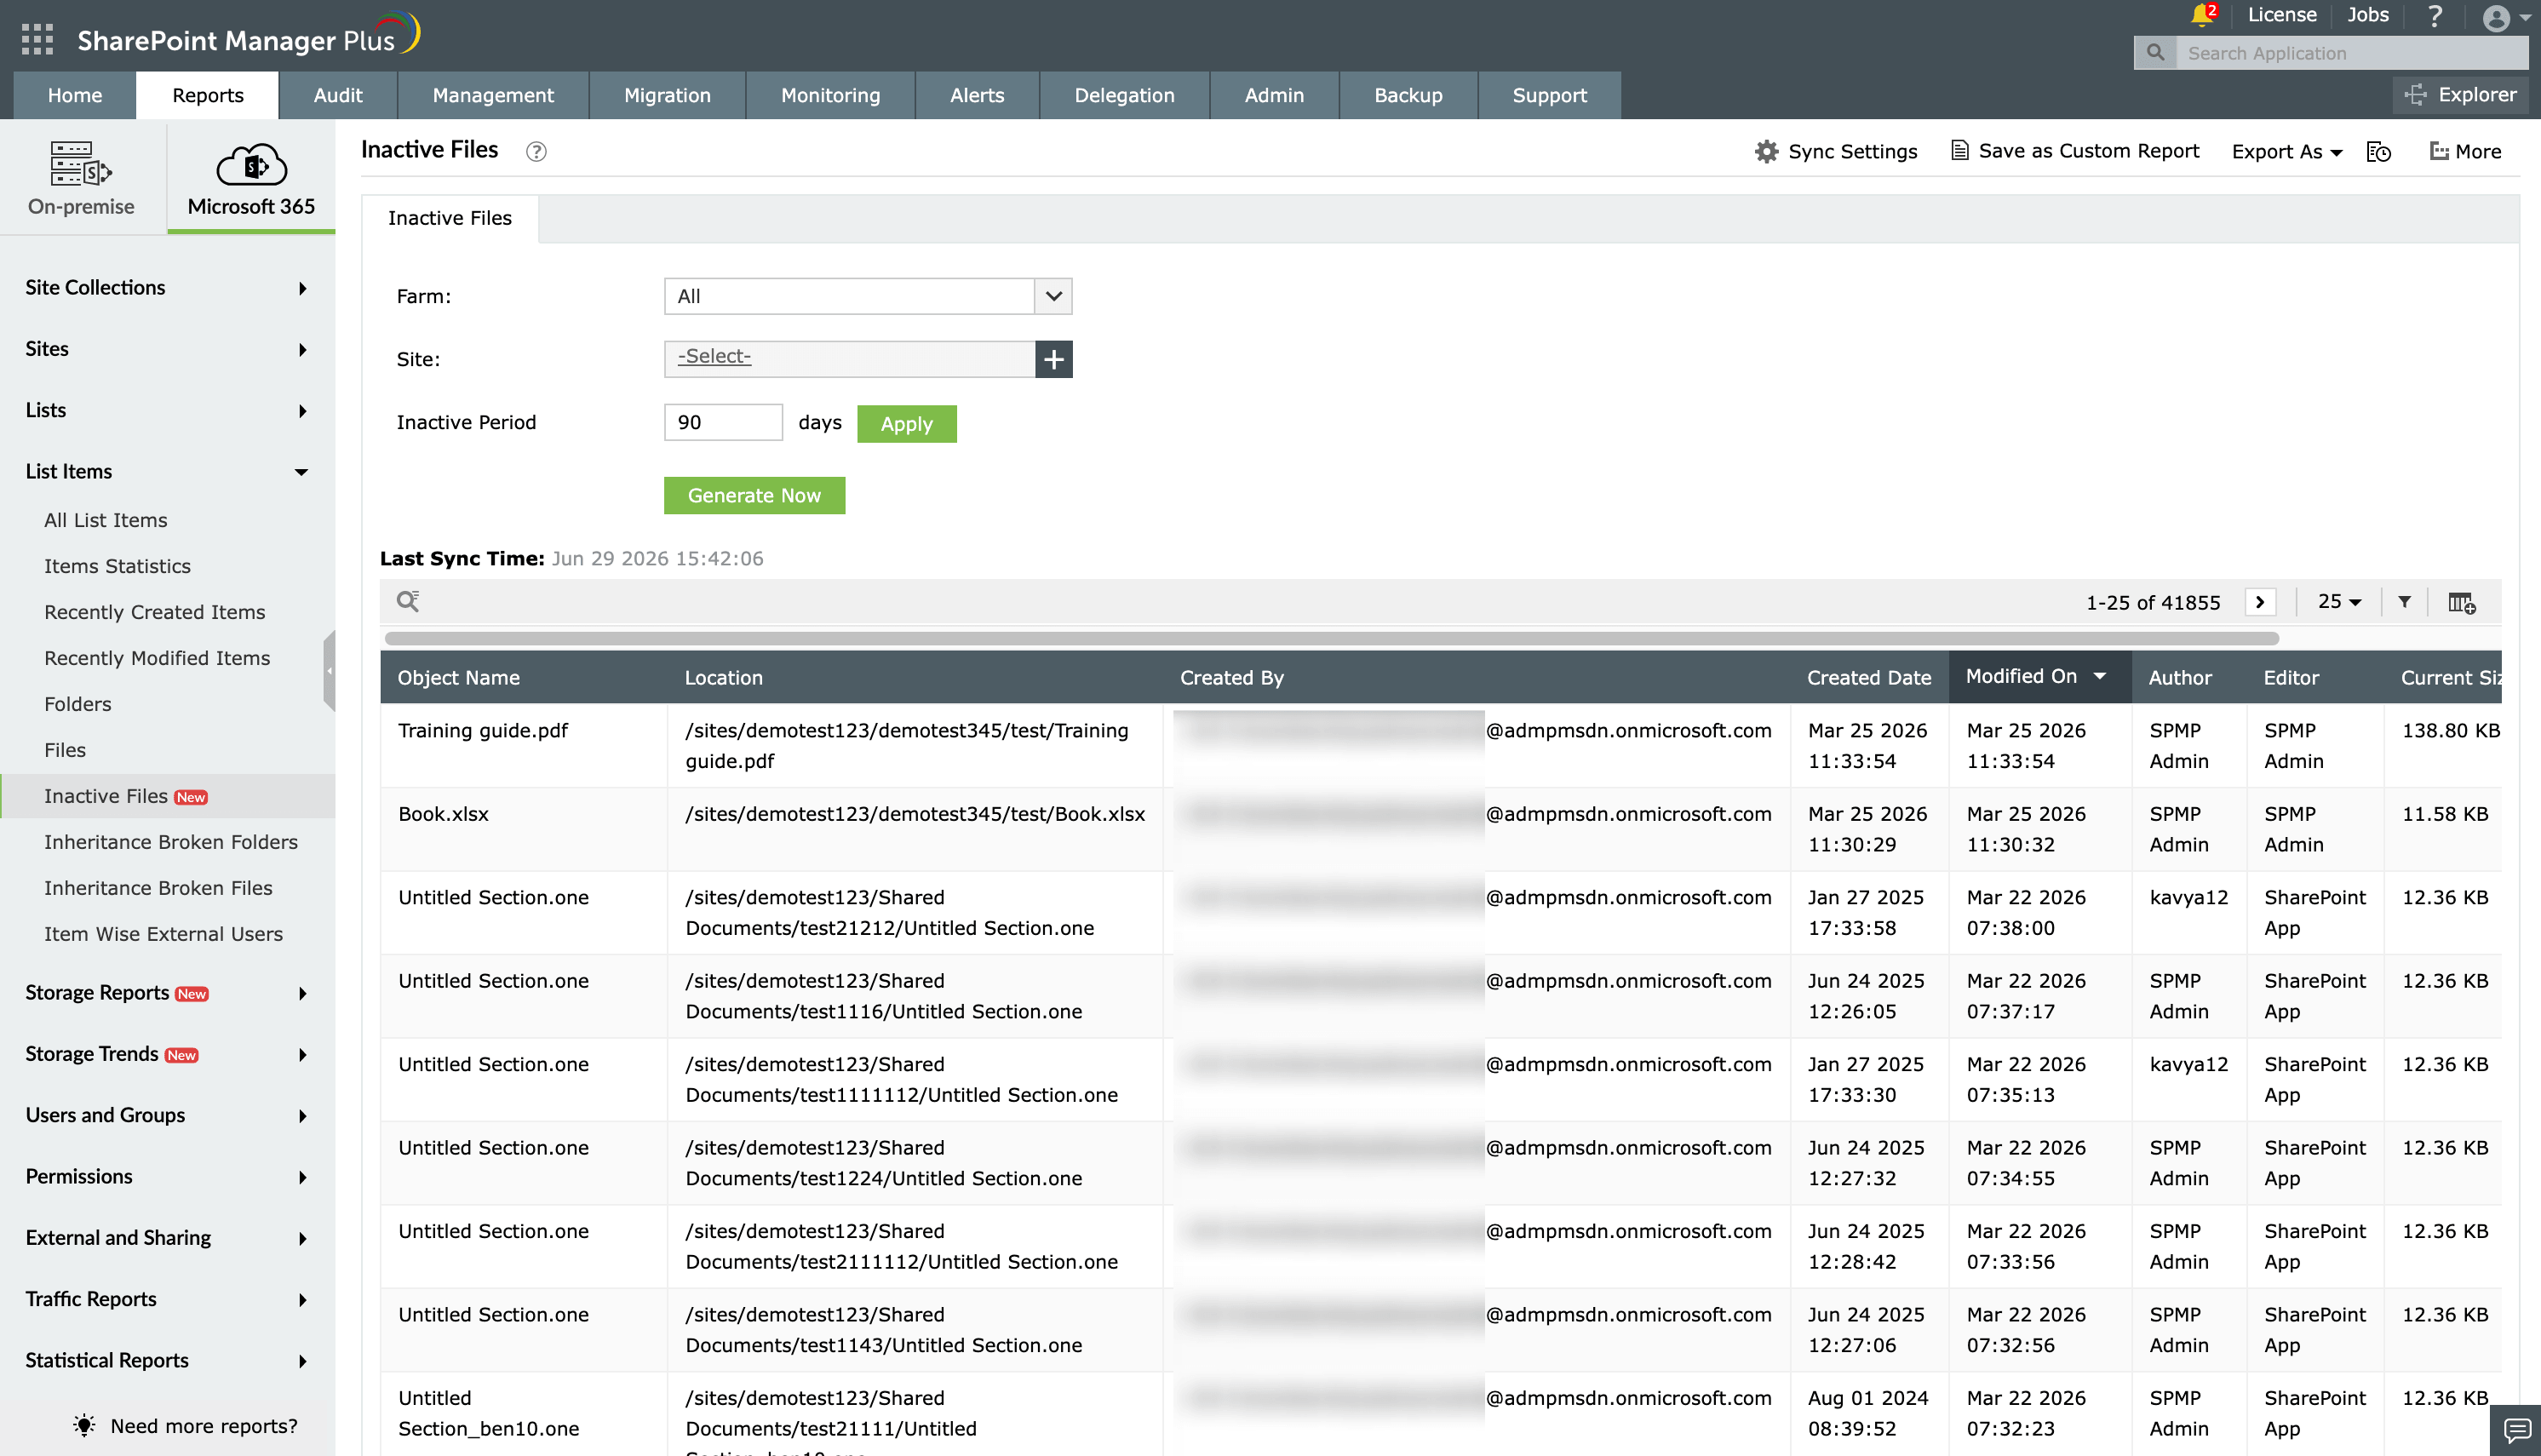Expand the Lists menu
2541x1456 pixels.
(167, 410)
